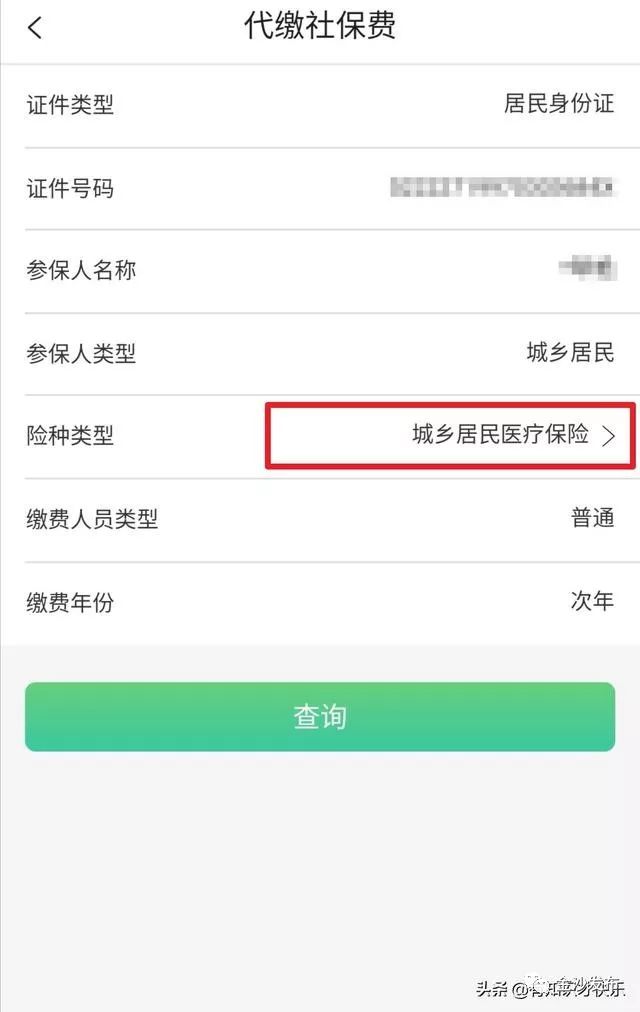Click the watermark logo icon near 头条

click(x=538, y=987)
